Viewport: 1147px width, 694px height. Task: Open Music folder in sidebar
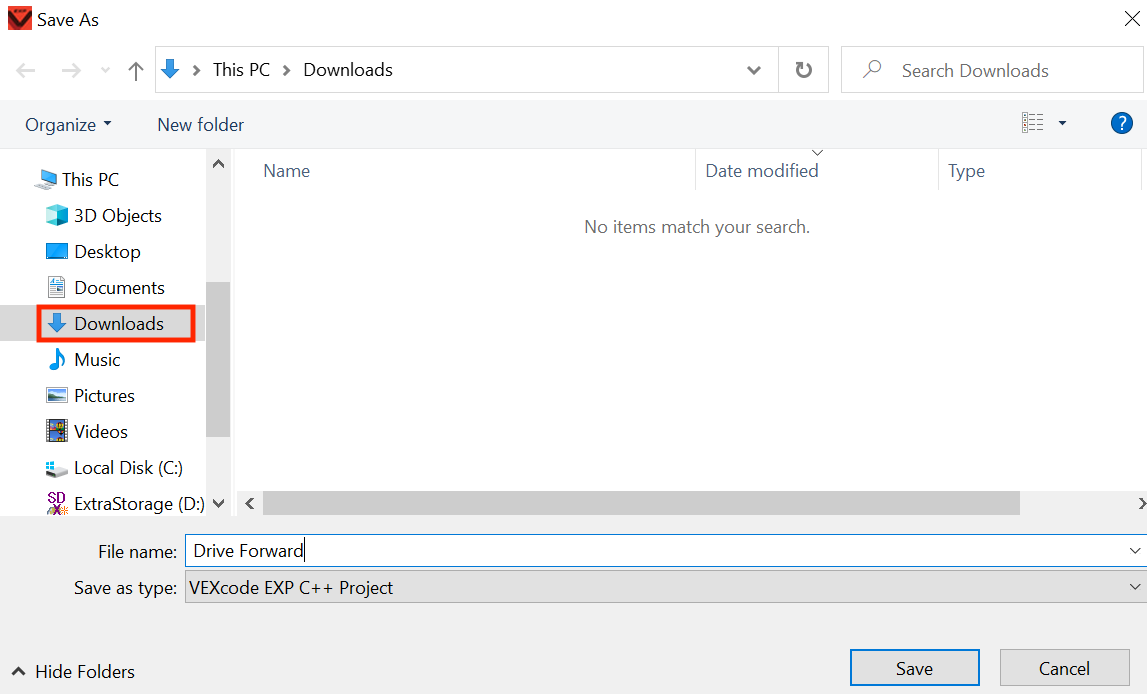[x=97, y=360]
